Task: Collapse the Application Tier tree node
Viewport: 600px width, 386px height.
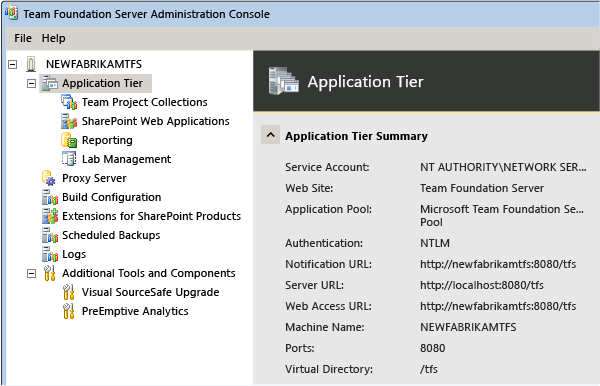Action: (32, 83)
